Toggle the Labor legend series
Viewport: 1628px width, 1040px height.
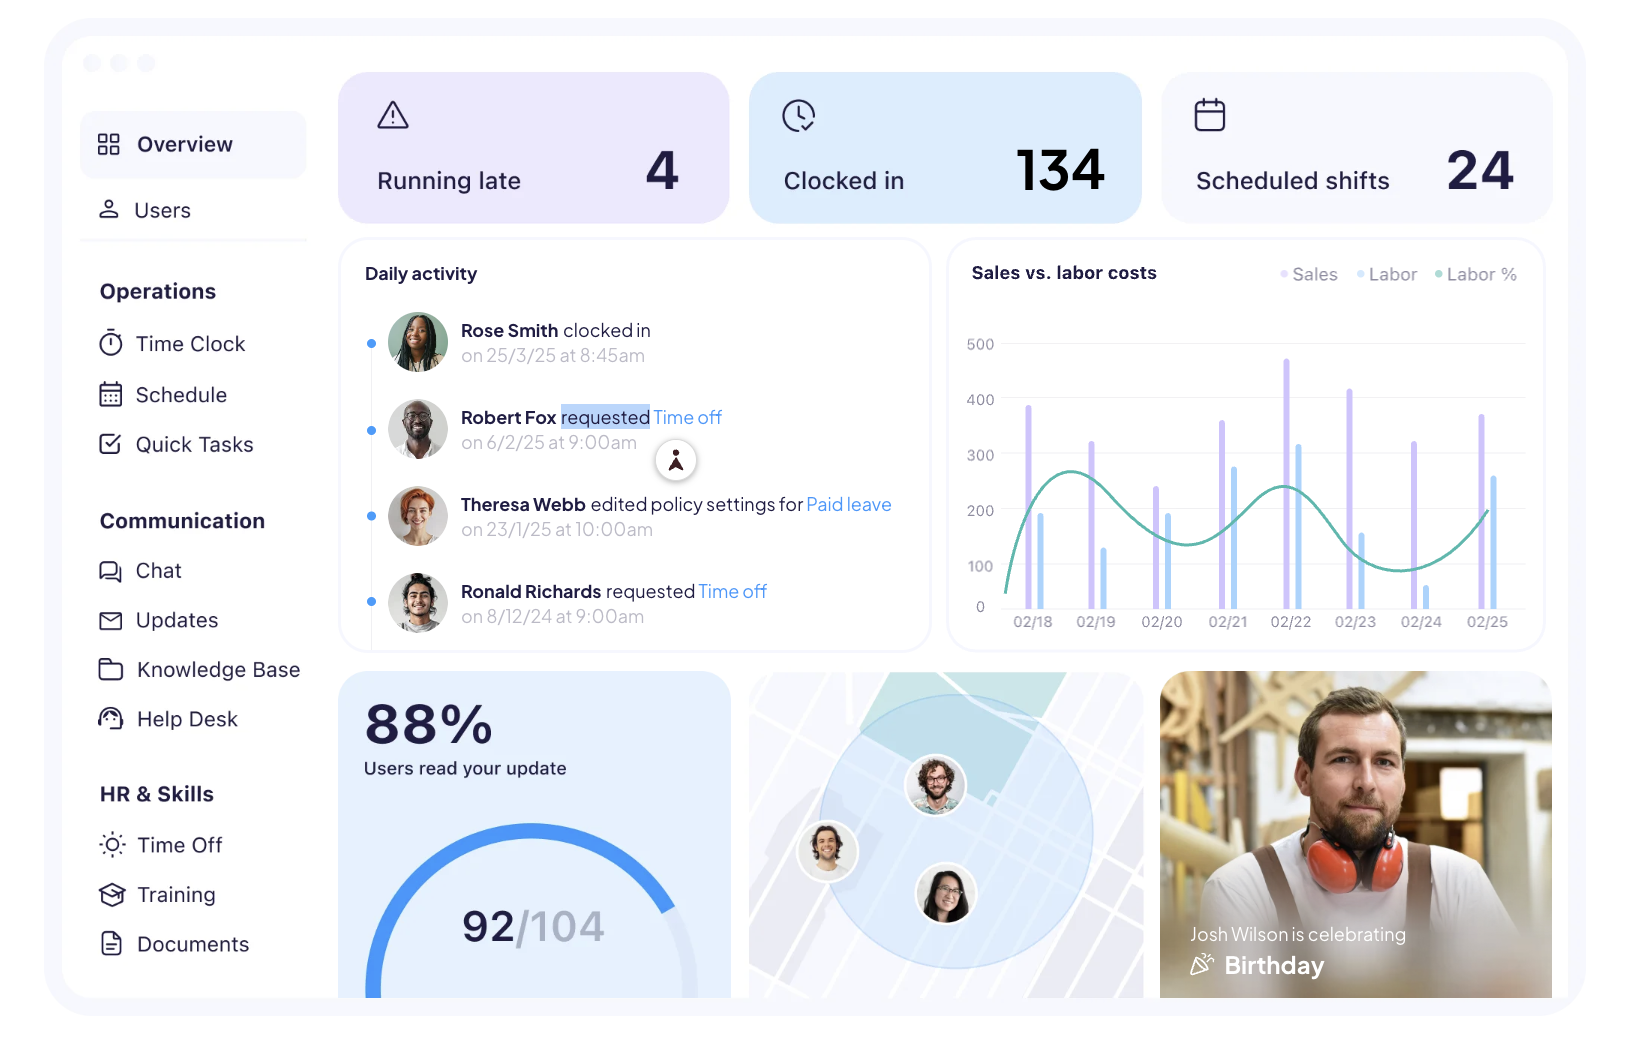1387,274
